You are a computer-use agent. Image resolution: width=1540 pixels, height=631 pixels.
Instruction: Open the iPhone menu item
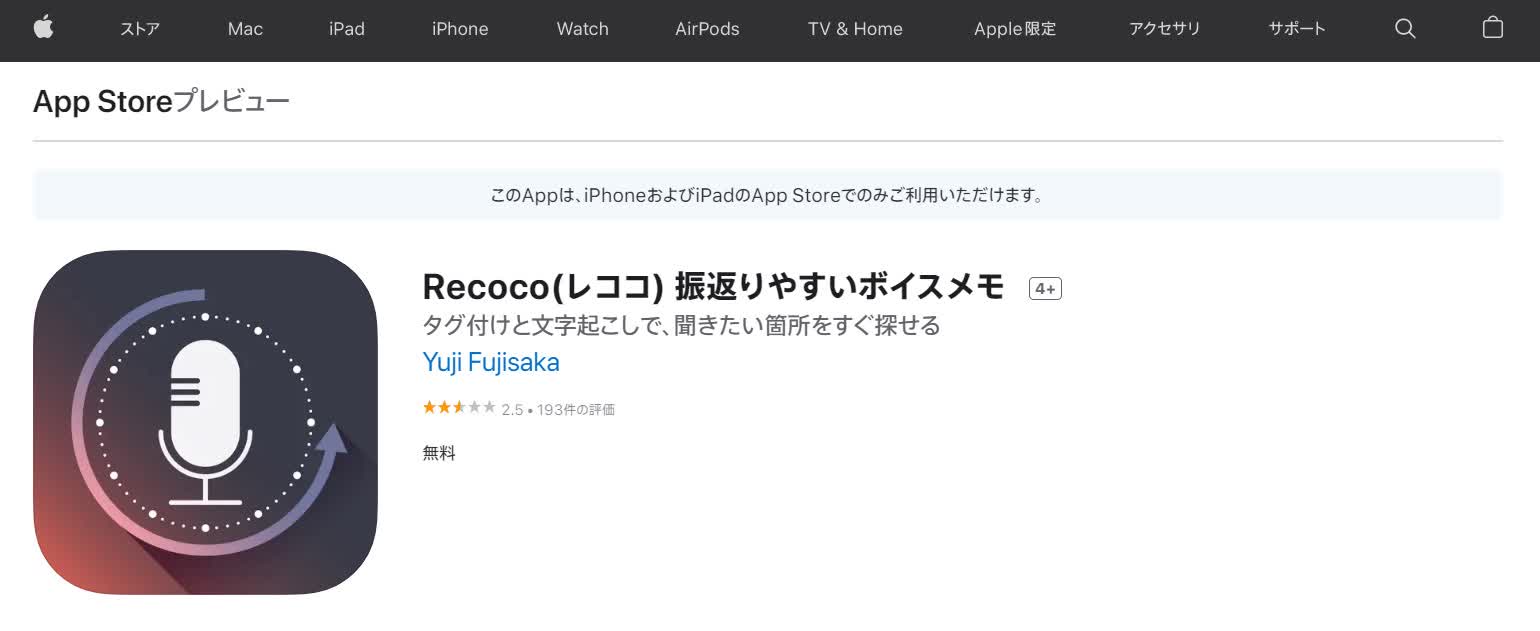(460, 29)
